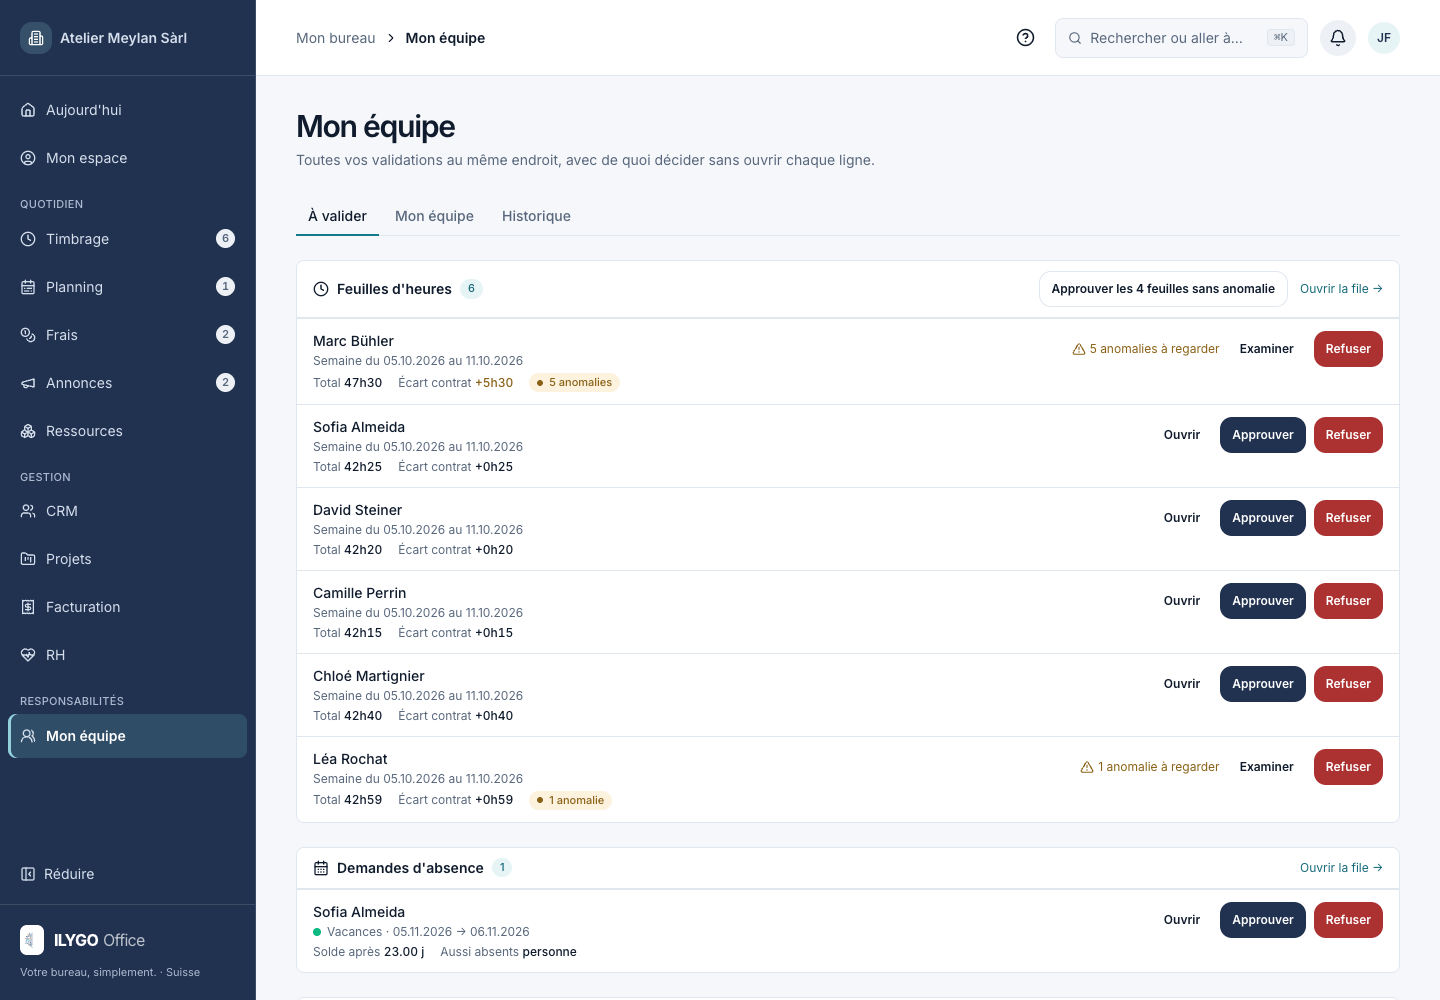The height and width of the screenshot is (1000, 1440).
Task: Click the Demandes d'absence calendar icon
Action: [x=321, y=868]
